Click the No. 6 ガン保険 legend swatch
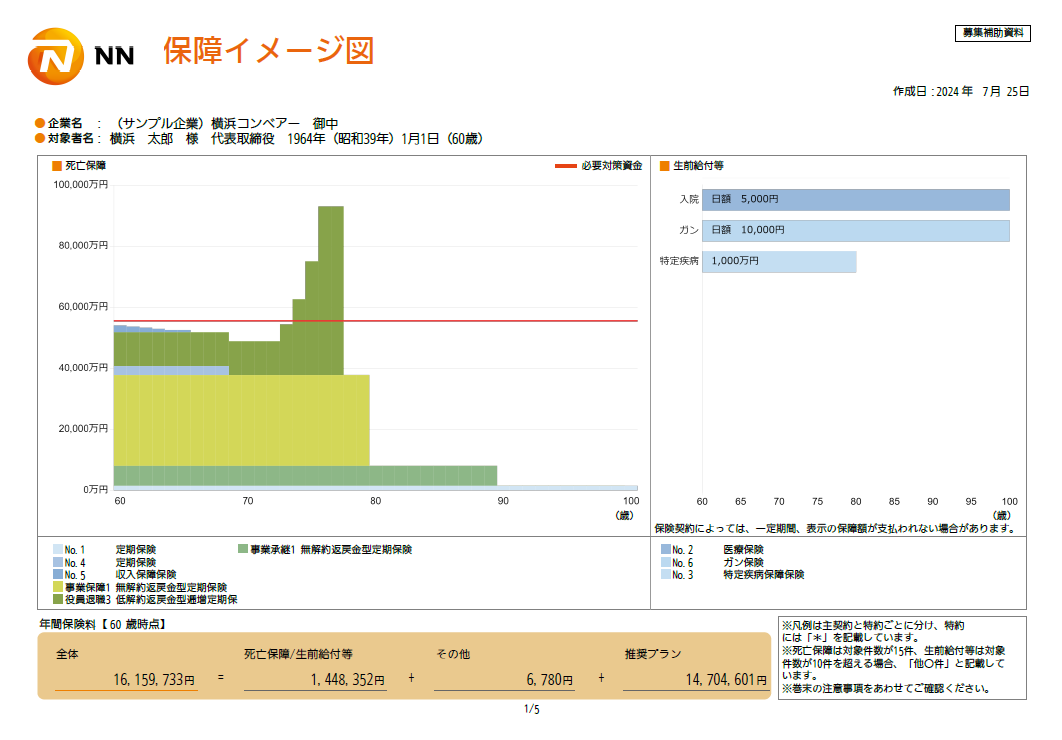Image resolution: width=1062 pixels, height=740 pixels. pyautogui.click(x=665, y=562)
